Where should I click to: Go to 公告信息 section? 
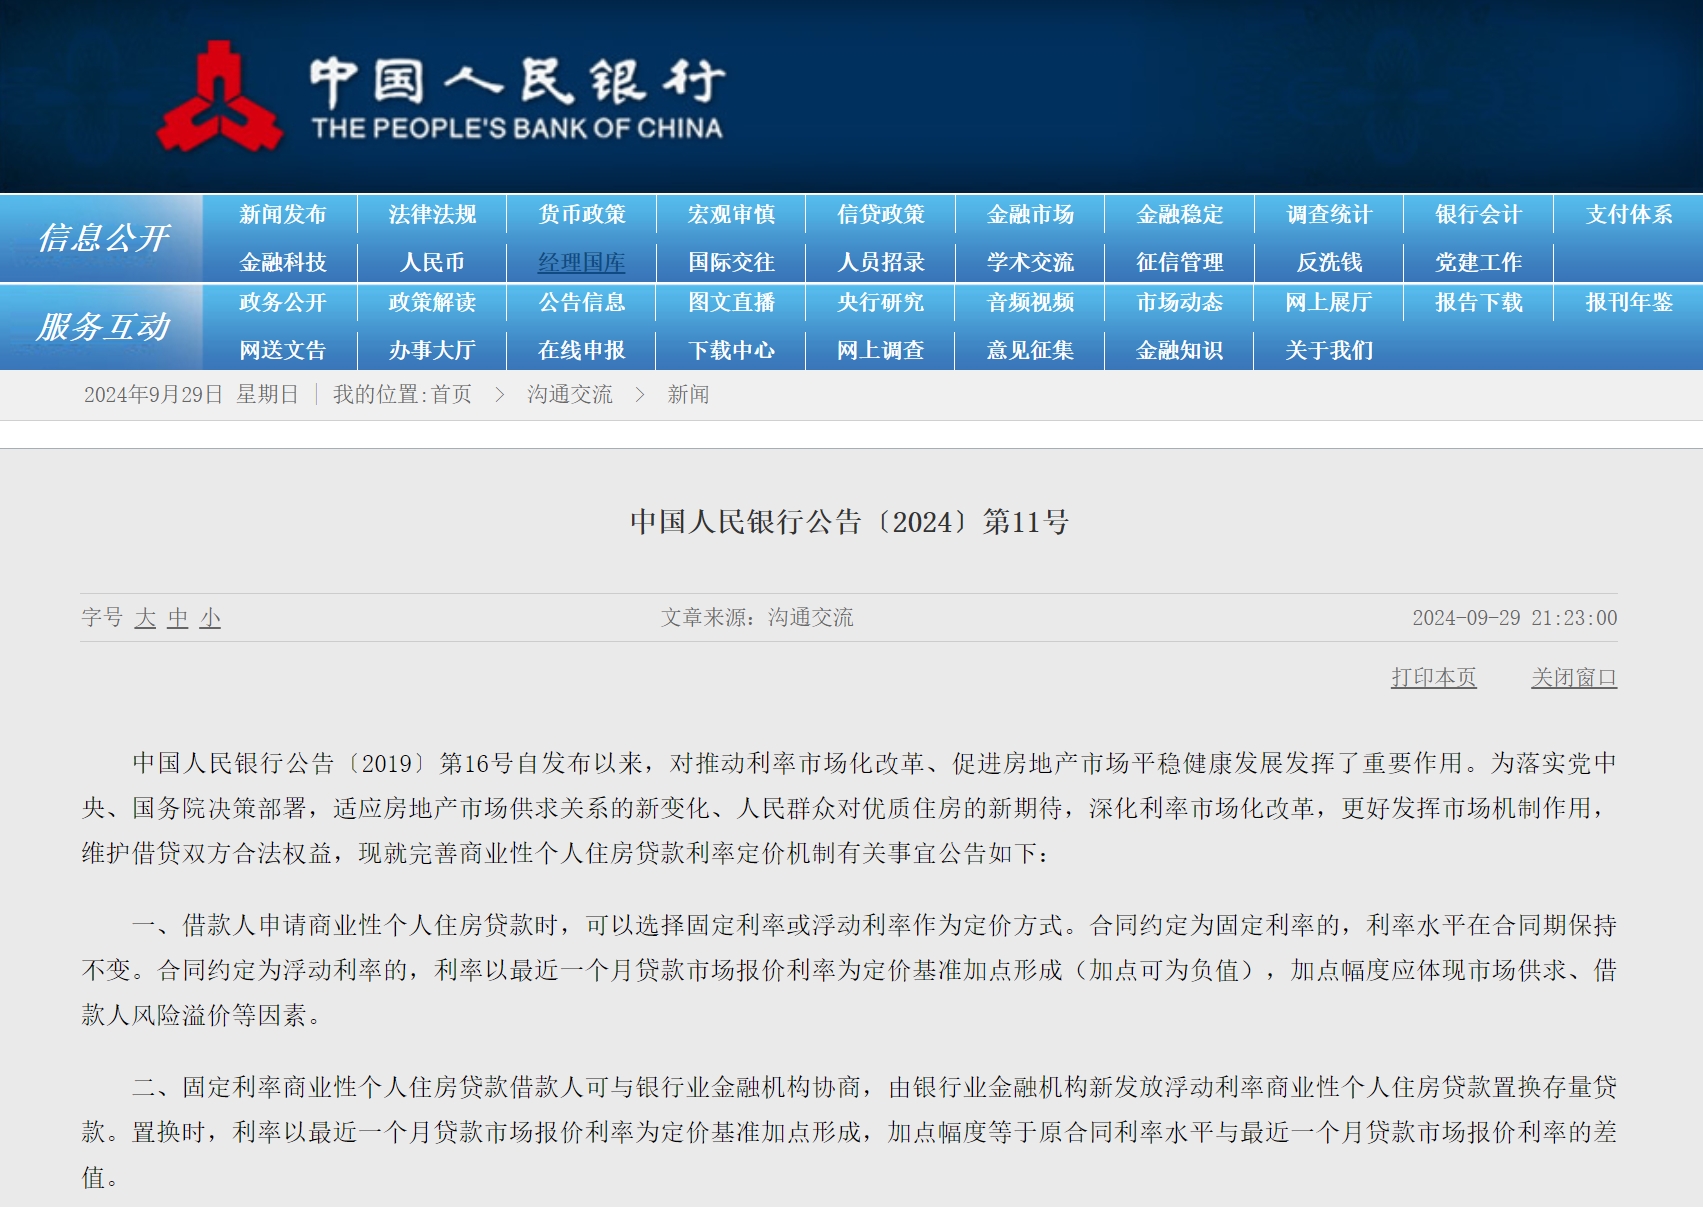tap(582, 303)
